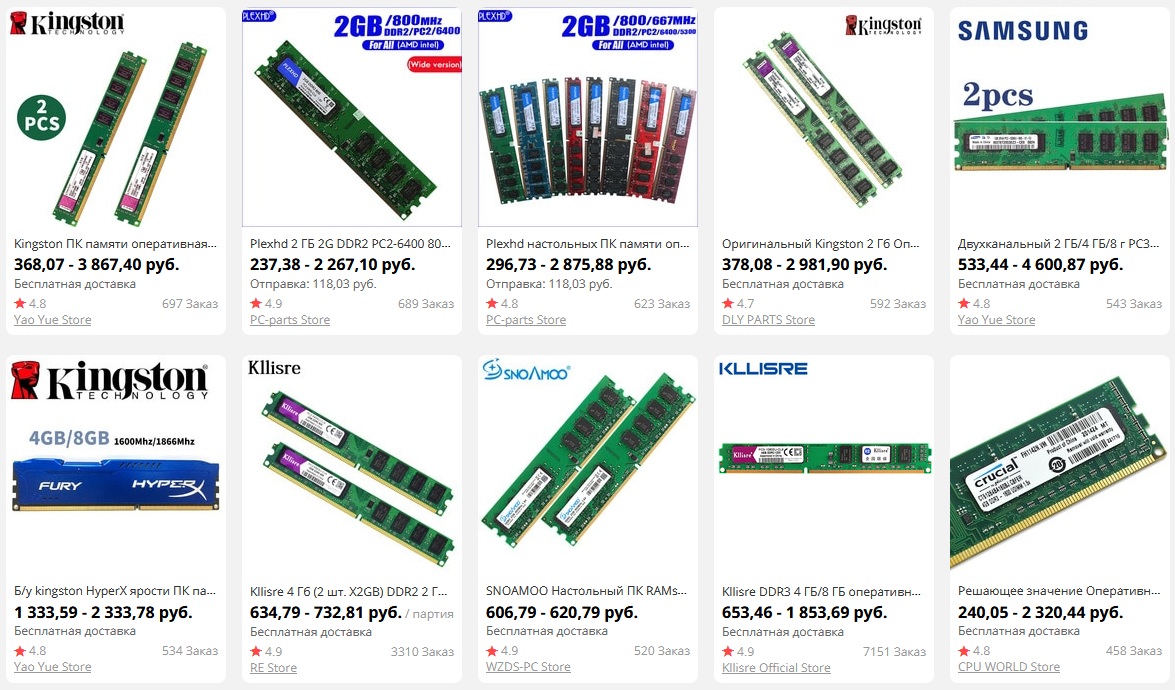The height and width of the screenshot is (690, 1175).
Task: Open the CPU WORLD Store link
Action: tap(1009, 666)
